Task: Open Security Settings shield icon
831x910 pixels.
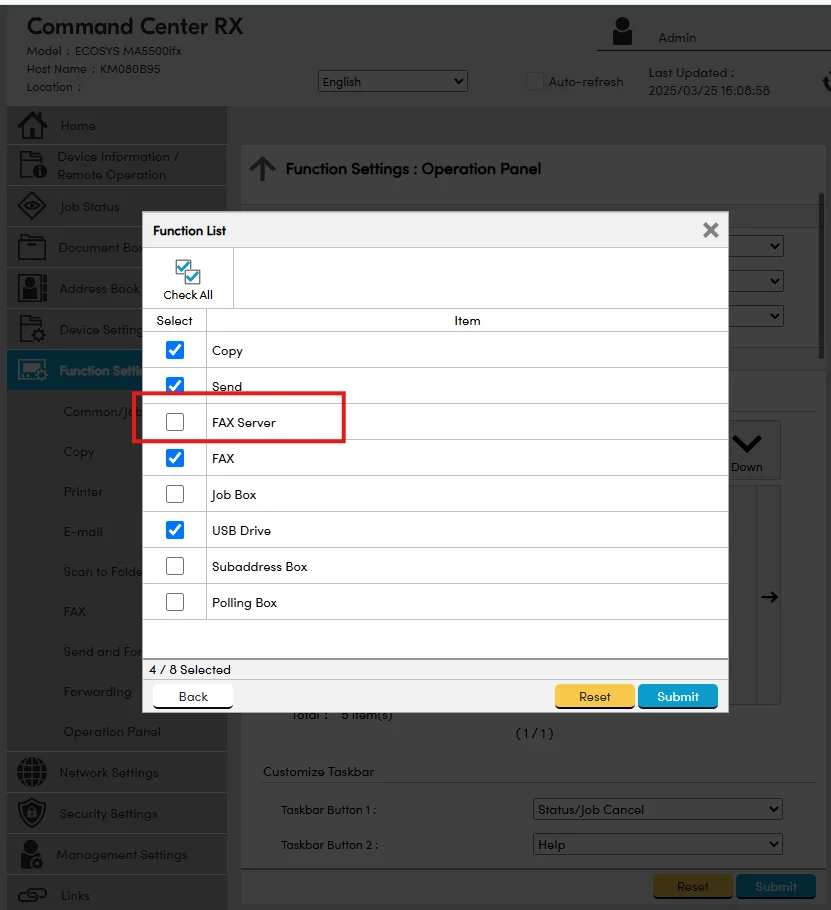Action: (x=33, y=813)
